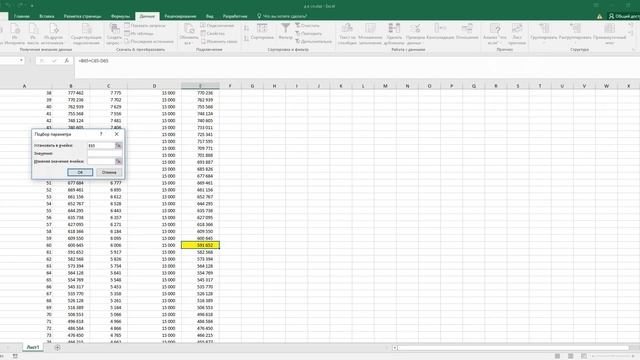Click Изменить связи

(x=219, y=41)
